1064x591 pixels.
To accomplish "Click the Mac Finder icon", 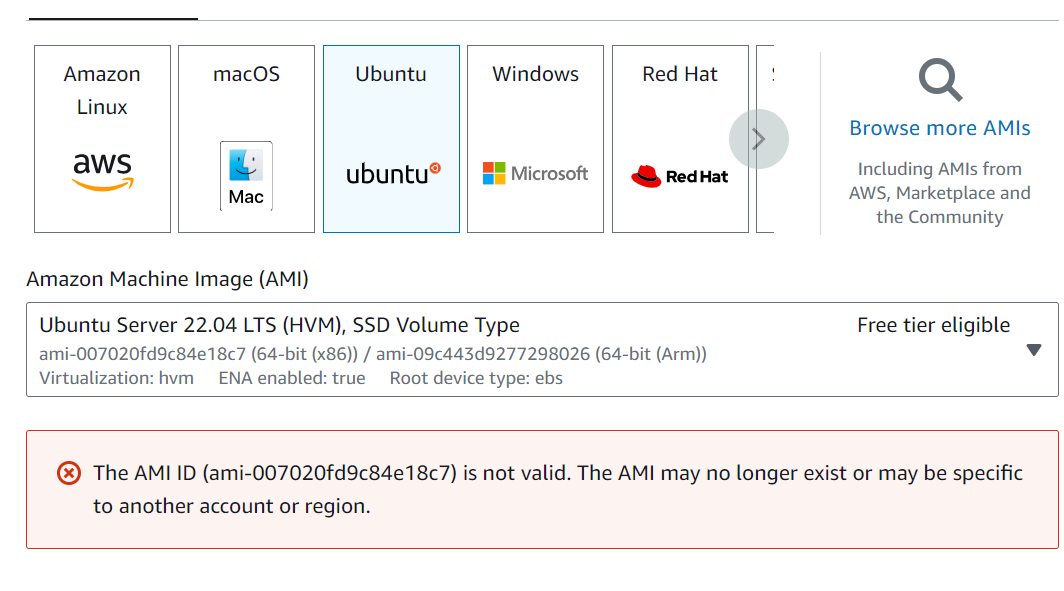I will 246,165.
